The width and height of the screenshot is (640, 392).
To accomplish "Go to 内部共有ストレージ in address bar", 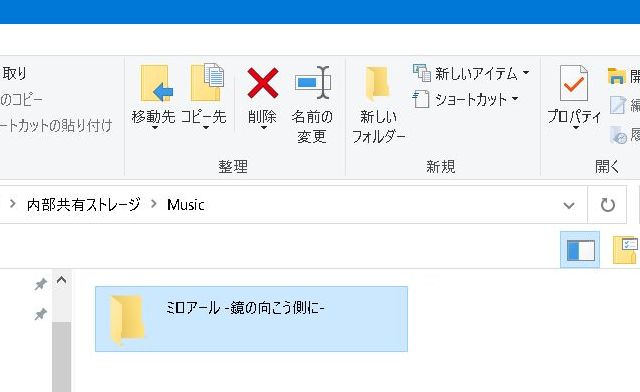I will [x=84, y=204].
